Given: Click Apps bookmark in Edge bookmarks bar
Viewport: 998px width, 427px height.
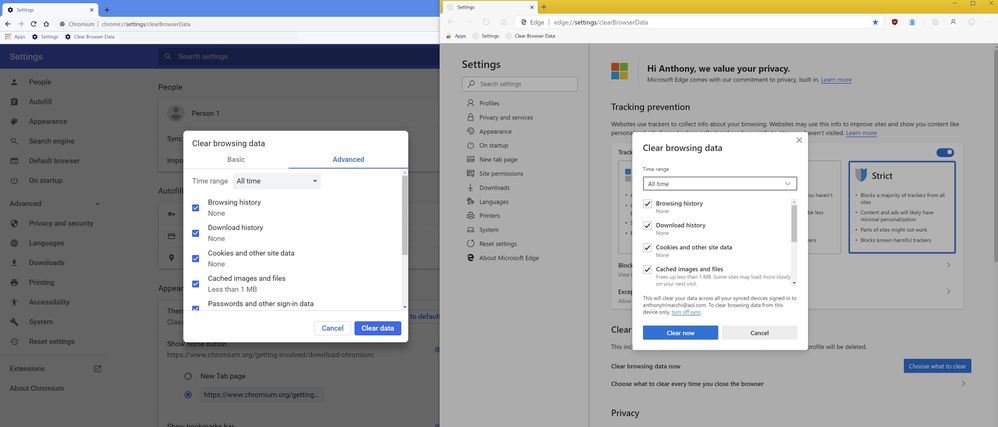Looking at the screenshot, I should pyautogui.click(x=456, y=36).
